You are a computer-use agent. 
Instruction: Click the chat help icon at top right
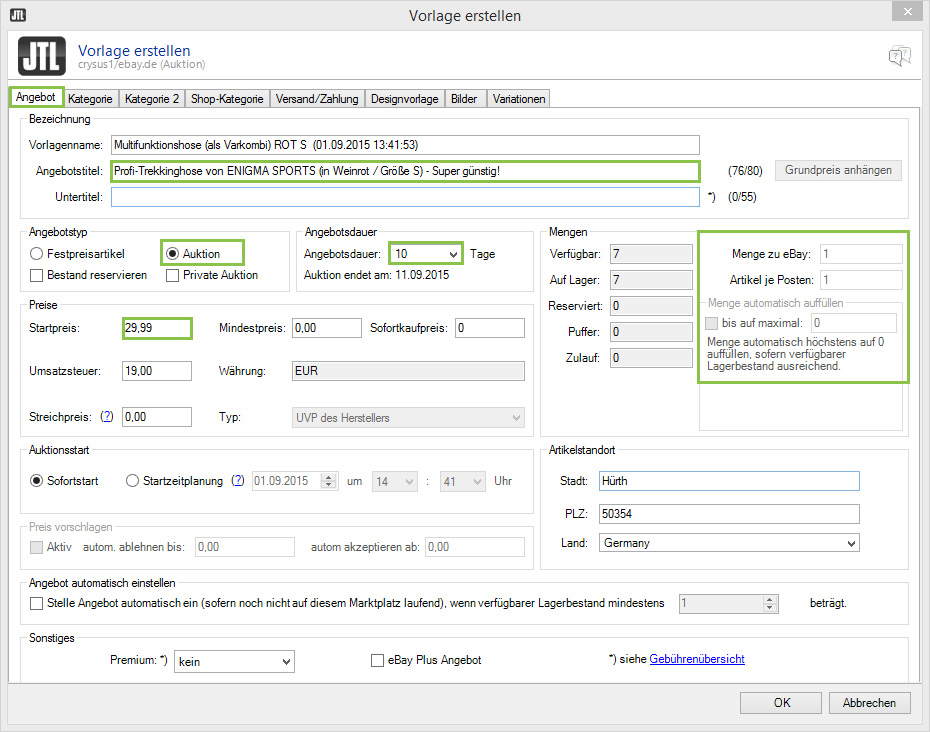(899, 56)
